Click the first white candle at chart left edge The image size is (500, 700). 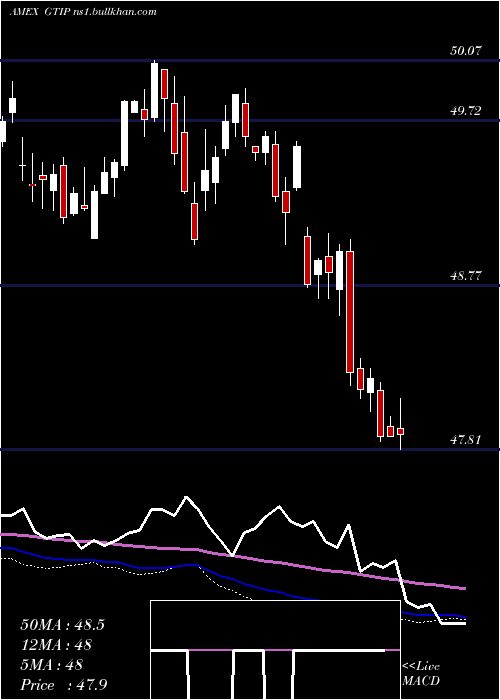tap(3, 132)
